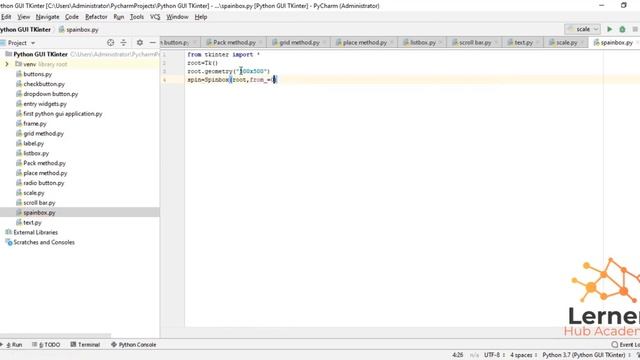Image resolution: width=640 pixels, height=360 pixels.
Task: Close the listbox.py tab
Action: point(441,42)
